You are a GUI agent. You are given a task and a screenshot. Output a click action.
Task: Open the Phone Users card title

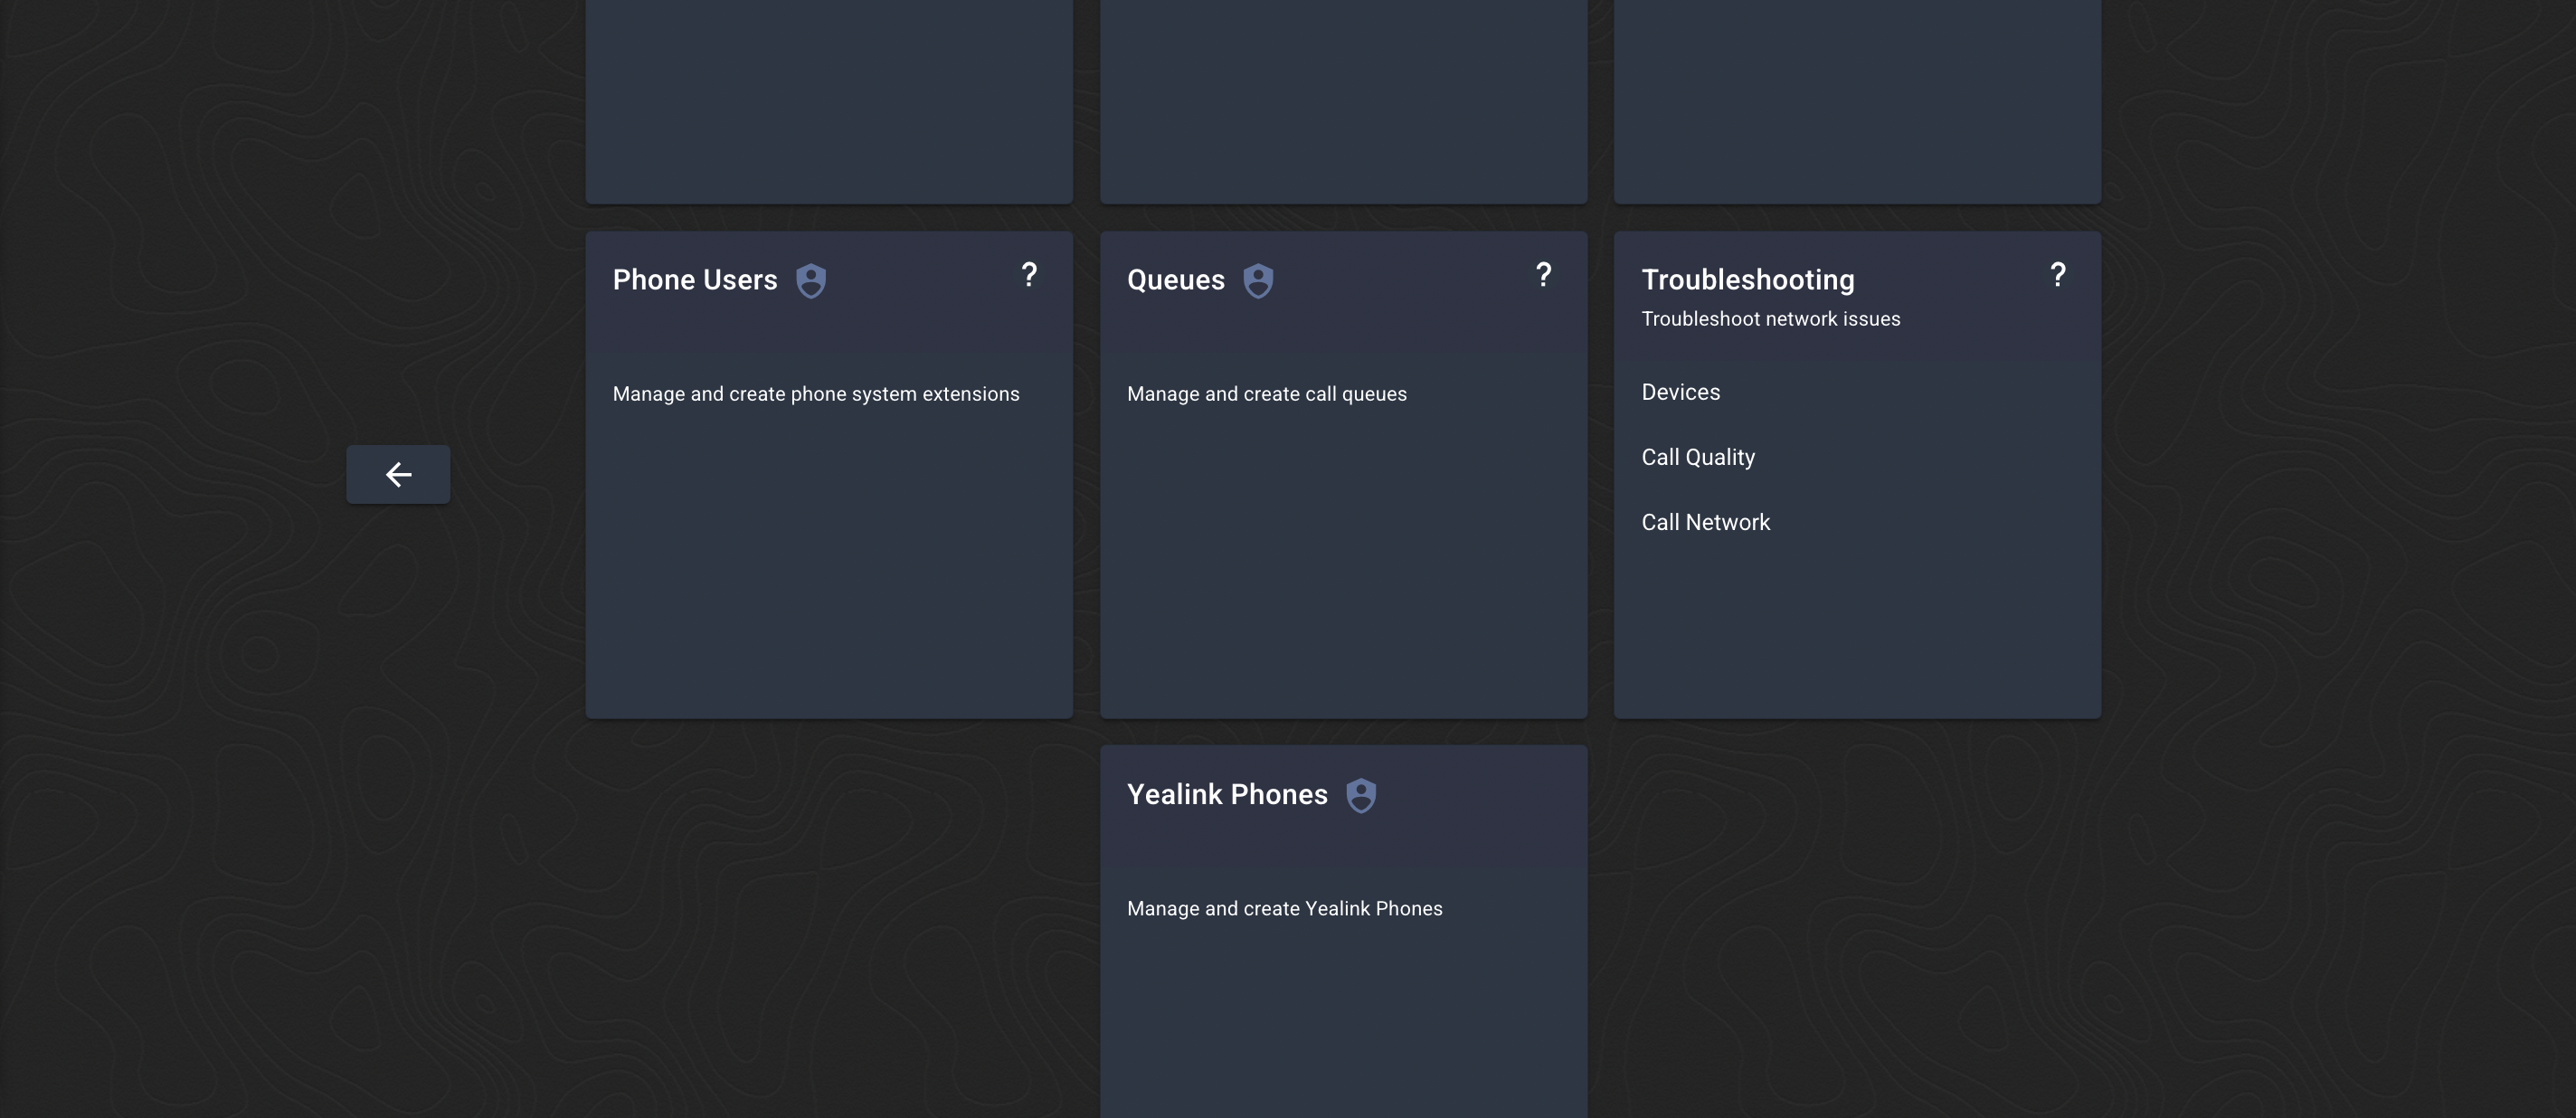click(695, 280)
